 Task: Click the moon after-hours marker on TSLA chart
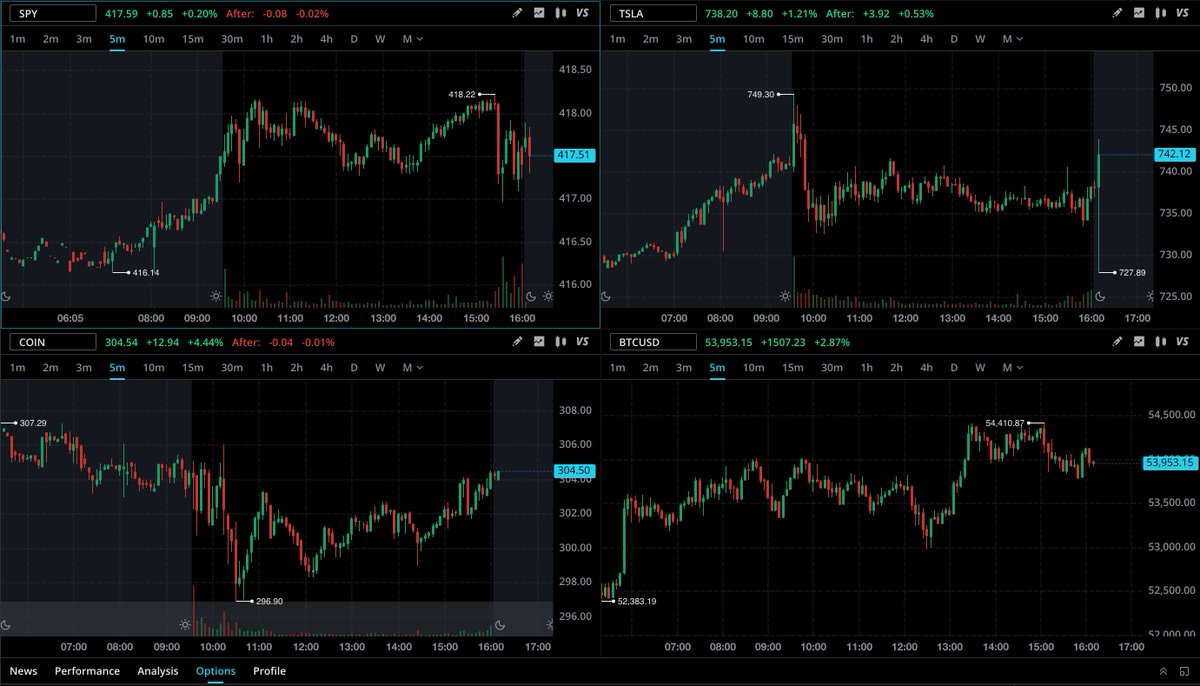1100,296
